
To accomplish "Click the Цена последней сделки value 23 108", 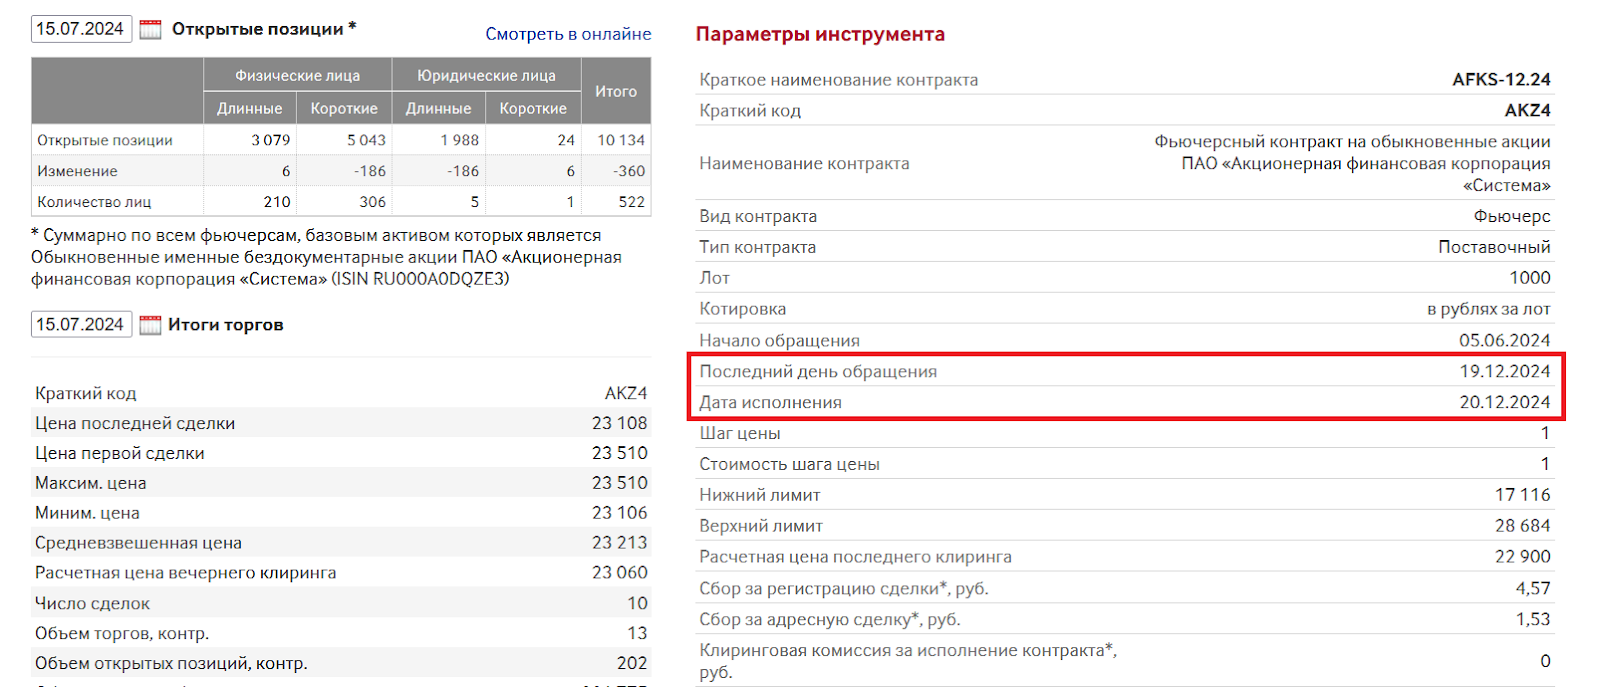I will click(619, 423).
